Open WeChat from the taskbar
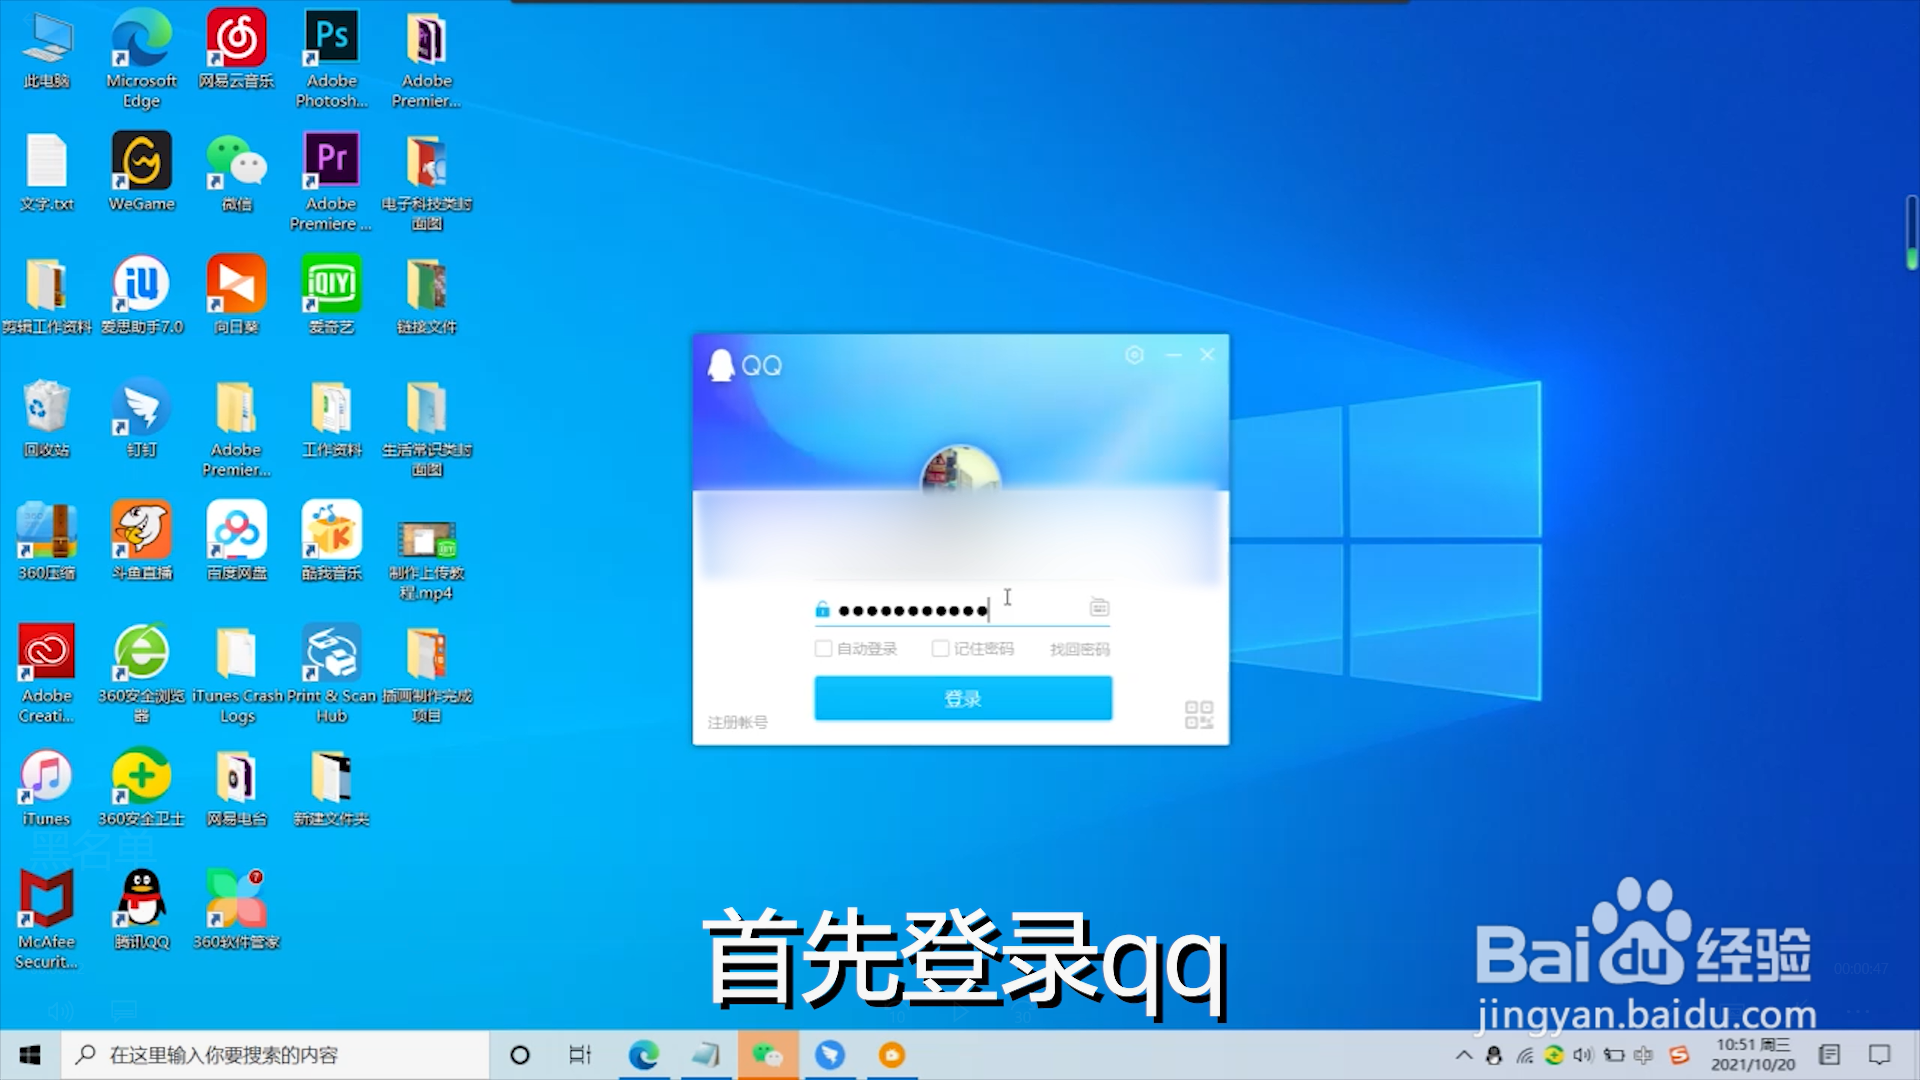The height and width of the screenshot is (1080, 1920). 768,1055
